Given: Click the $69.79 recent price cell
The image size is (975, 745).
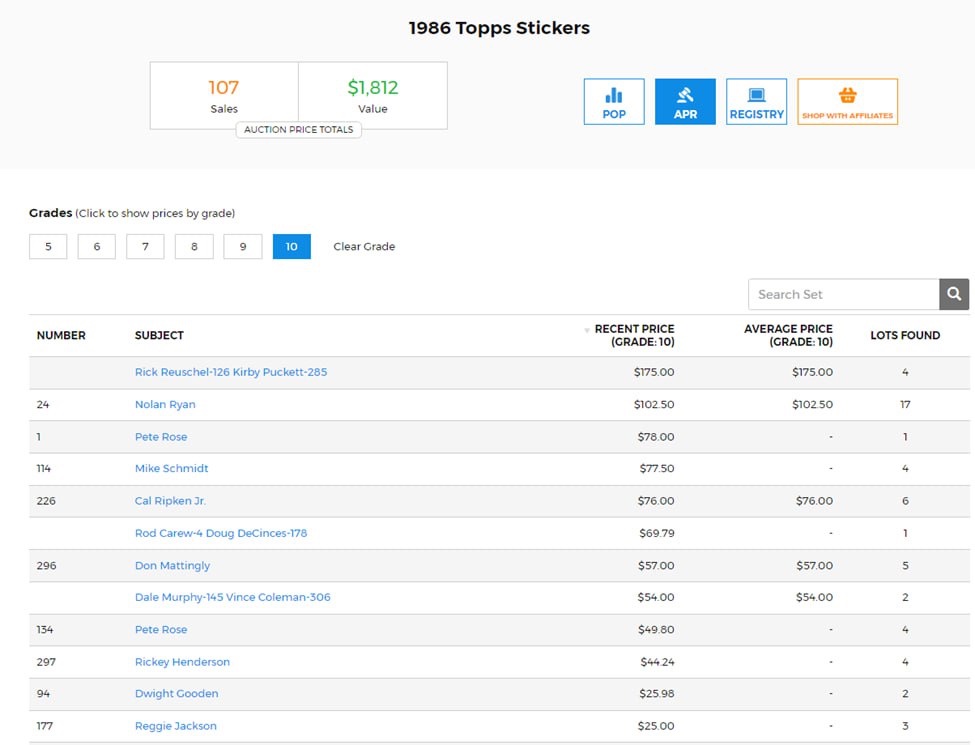Looking at the screenshot, I should pos(657,533).
